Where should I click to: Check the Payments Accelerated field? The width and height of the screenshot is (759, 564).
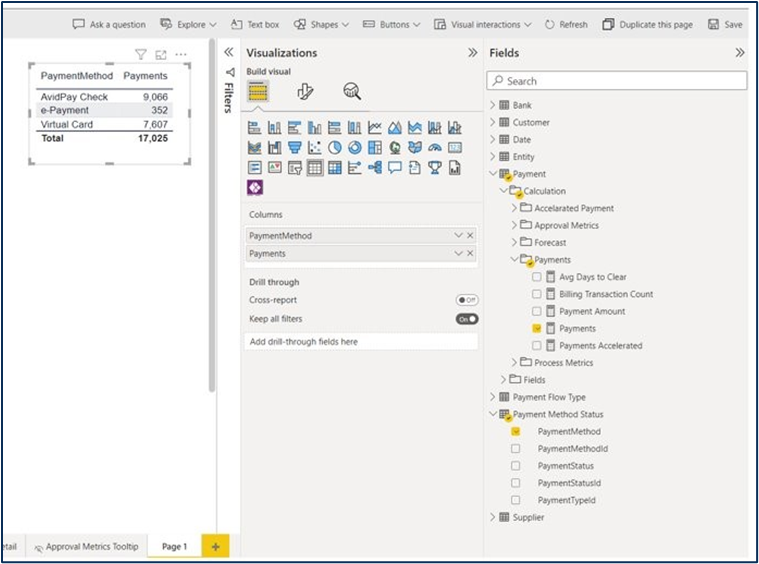click(536, 345)
